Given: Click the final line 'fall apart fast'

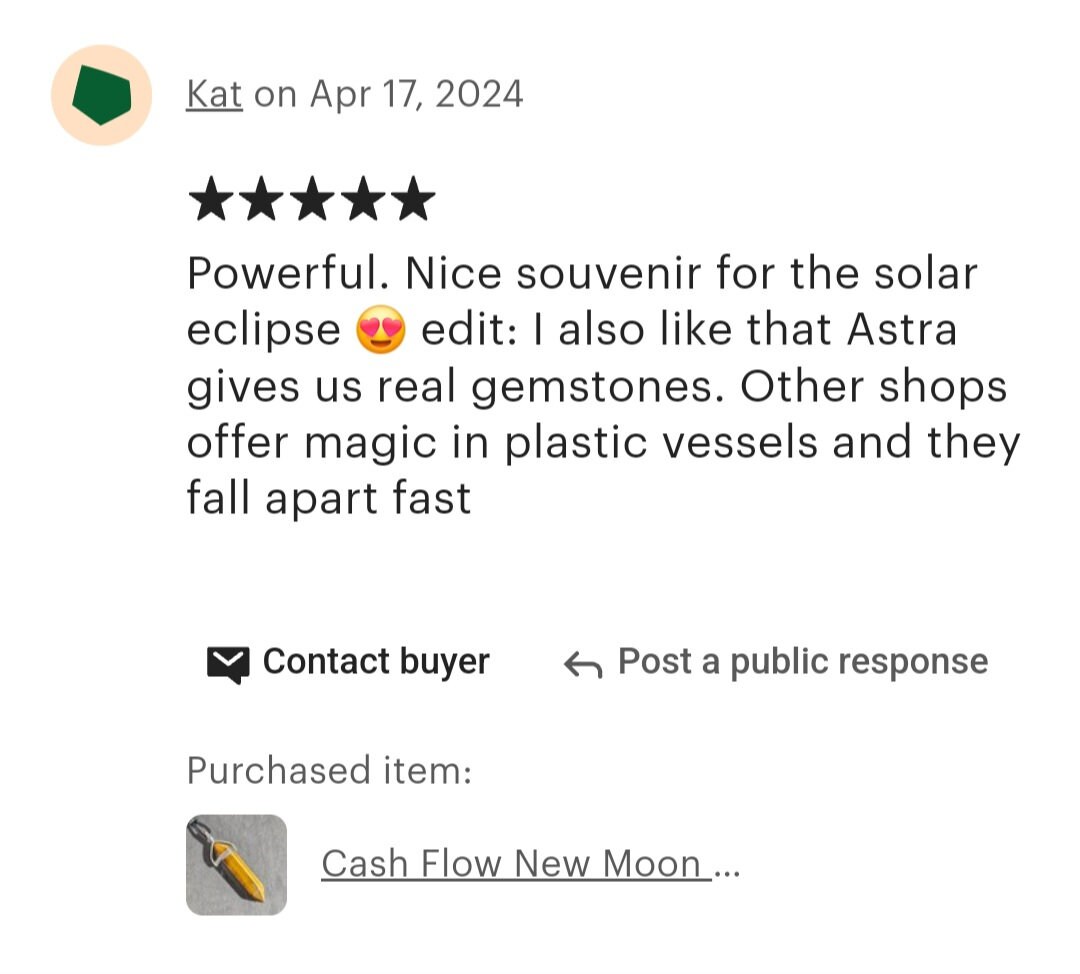Looking at the screenshot, I should click(x=329, y=498).
